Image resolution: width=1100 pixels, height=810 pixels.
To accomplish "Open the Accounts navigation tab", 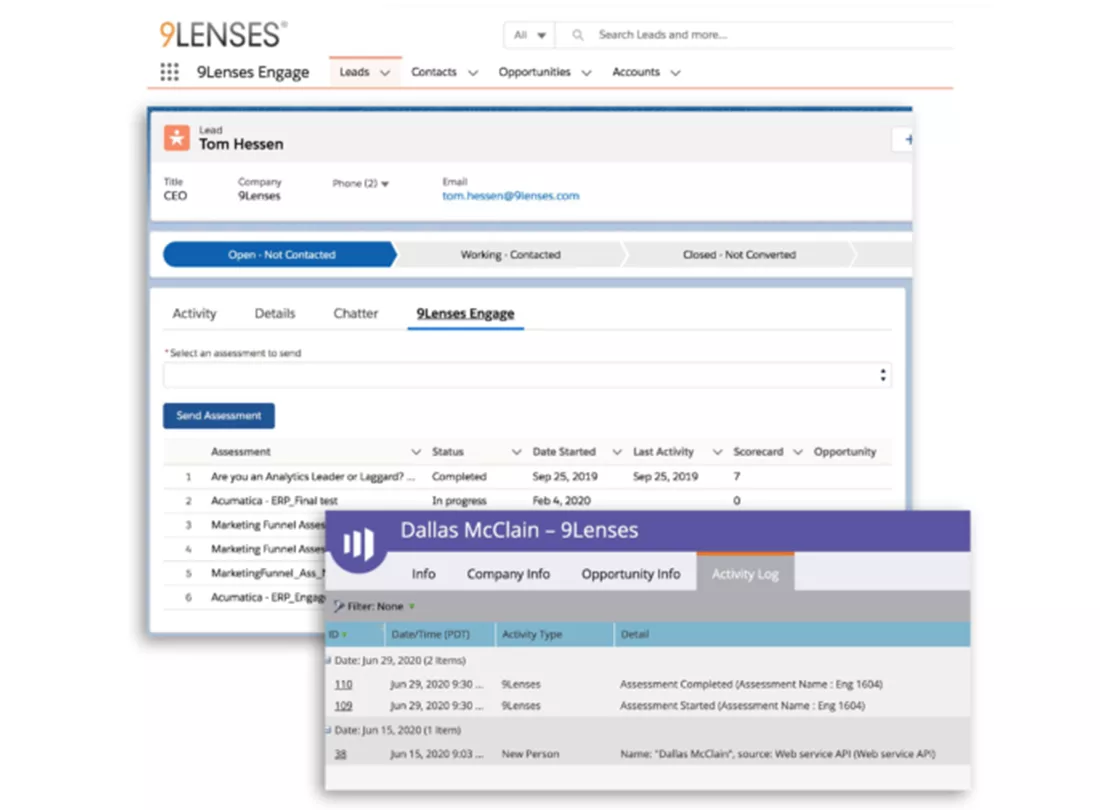I will point(636,72).
